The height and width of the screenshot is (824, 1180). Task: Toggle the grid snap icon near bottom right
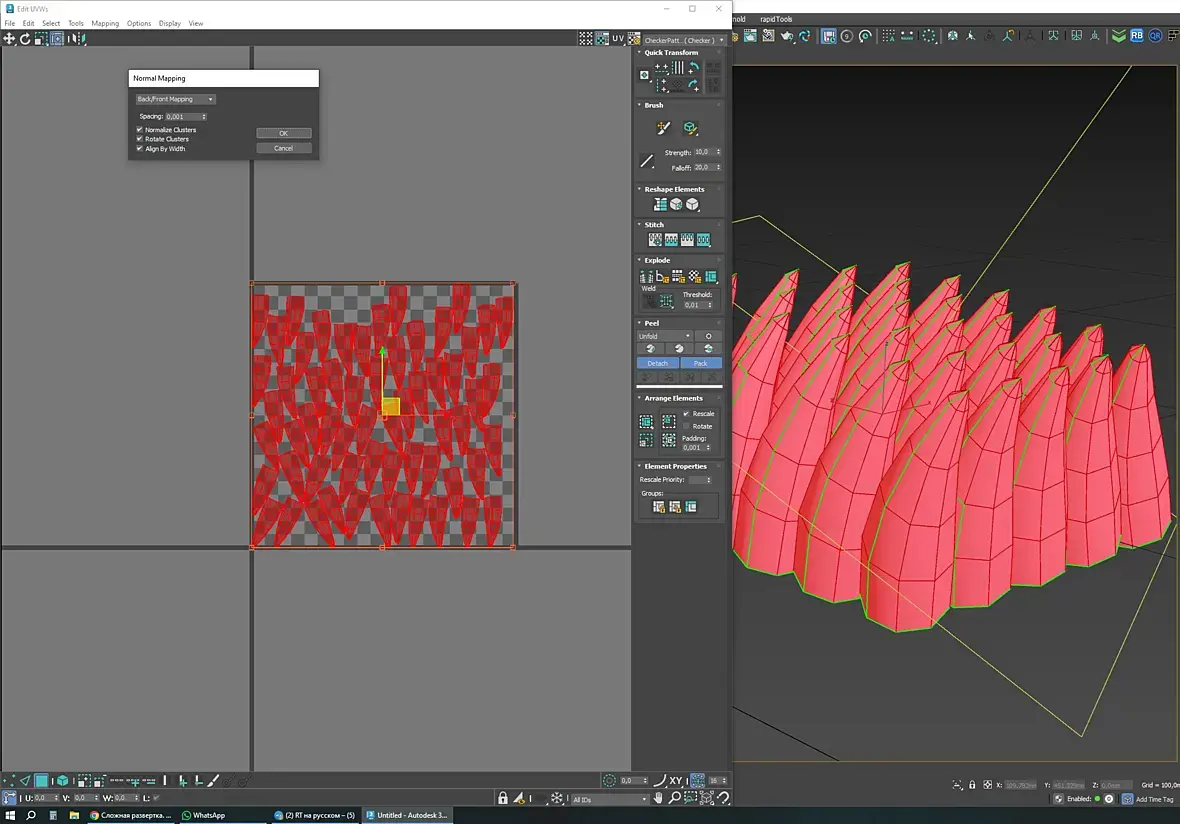click(x=698, y=781)
